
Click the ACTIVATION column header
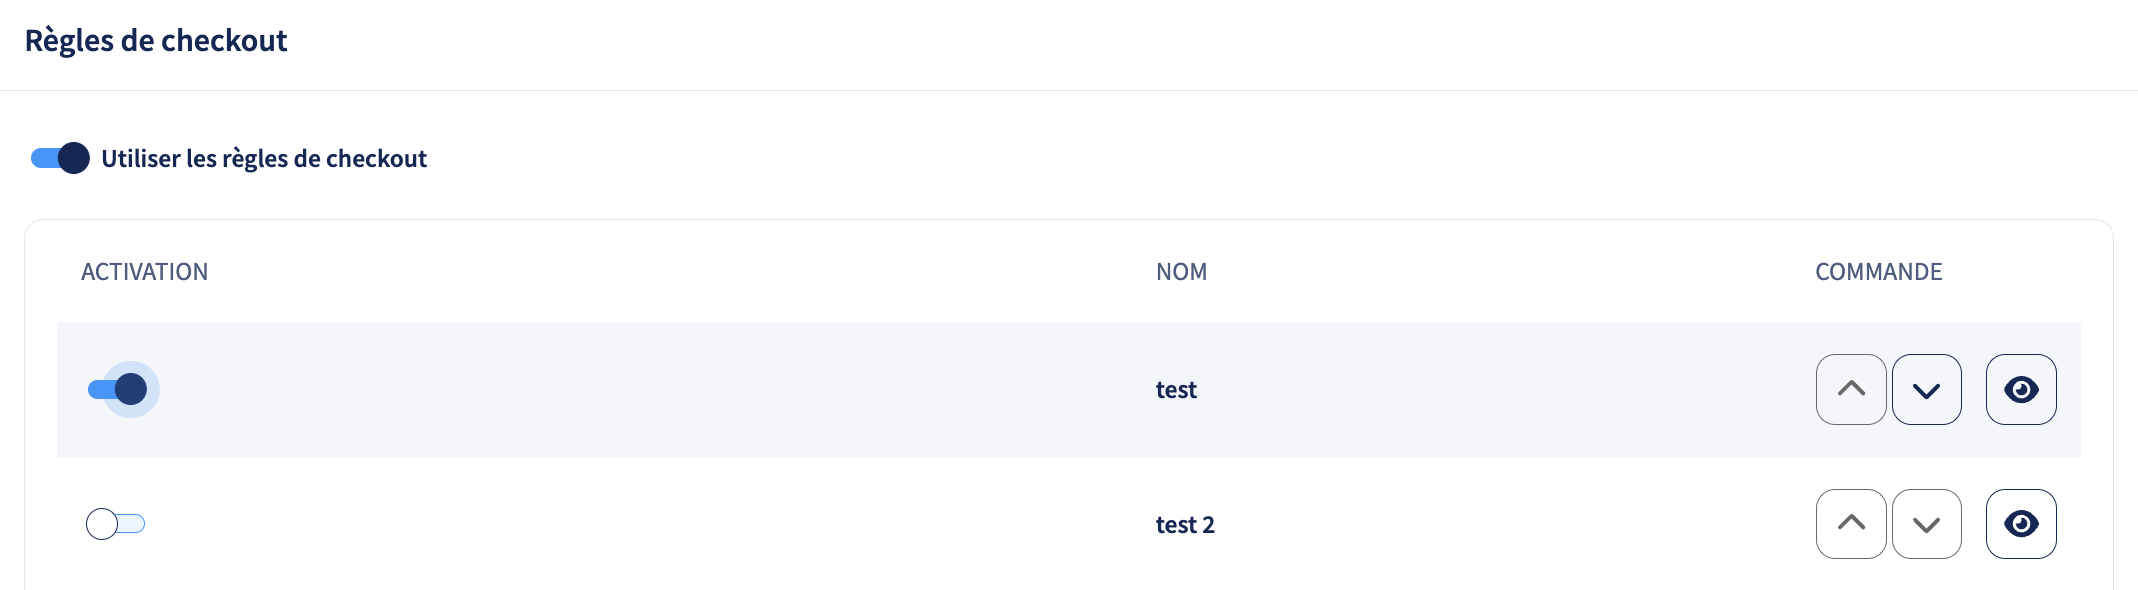coord(144,272)
